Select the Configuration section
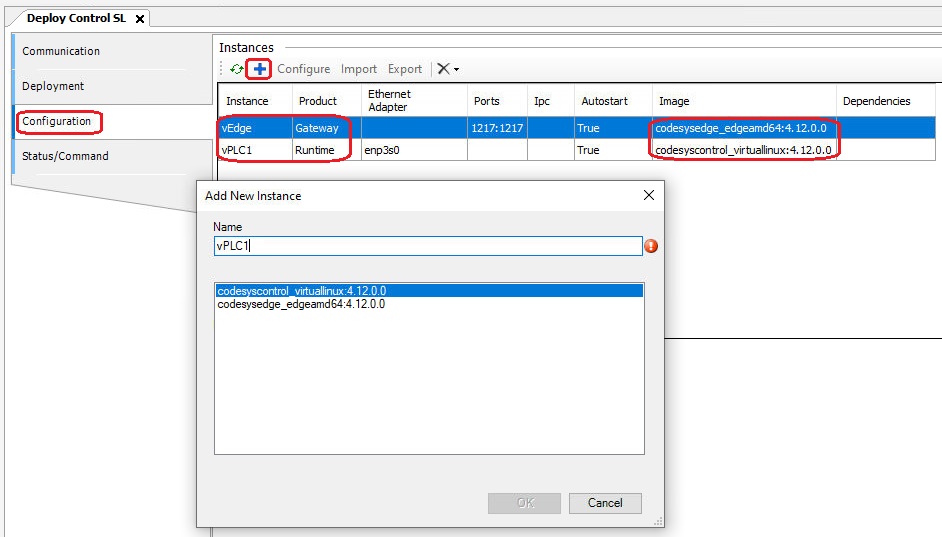The width and height of the screenshot is (942, 537). [x=56, y=121]
